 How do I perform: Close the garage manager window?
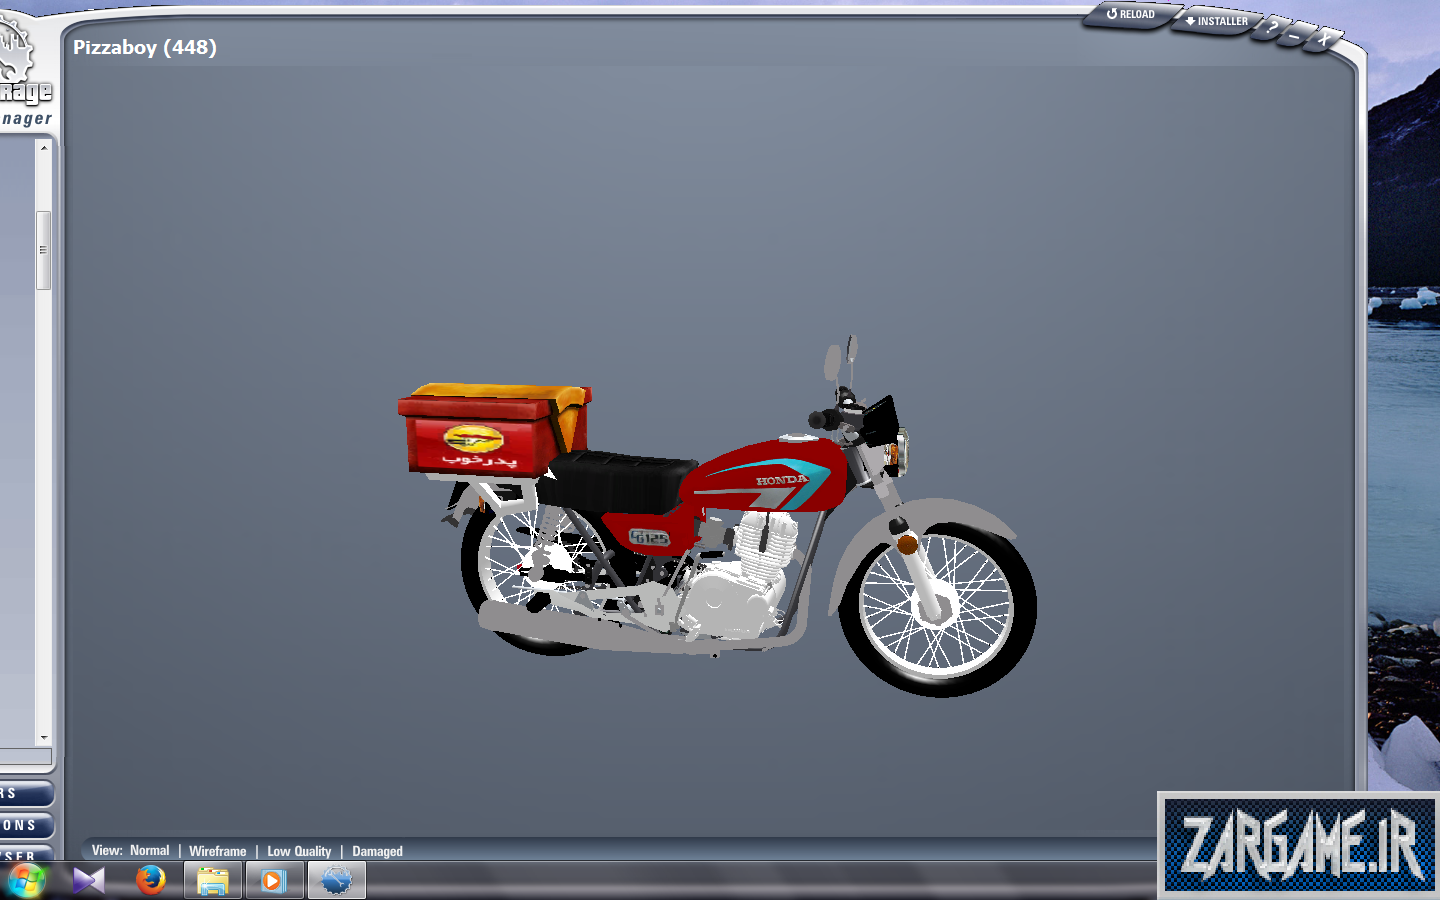coord(1323,39)
